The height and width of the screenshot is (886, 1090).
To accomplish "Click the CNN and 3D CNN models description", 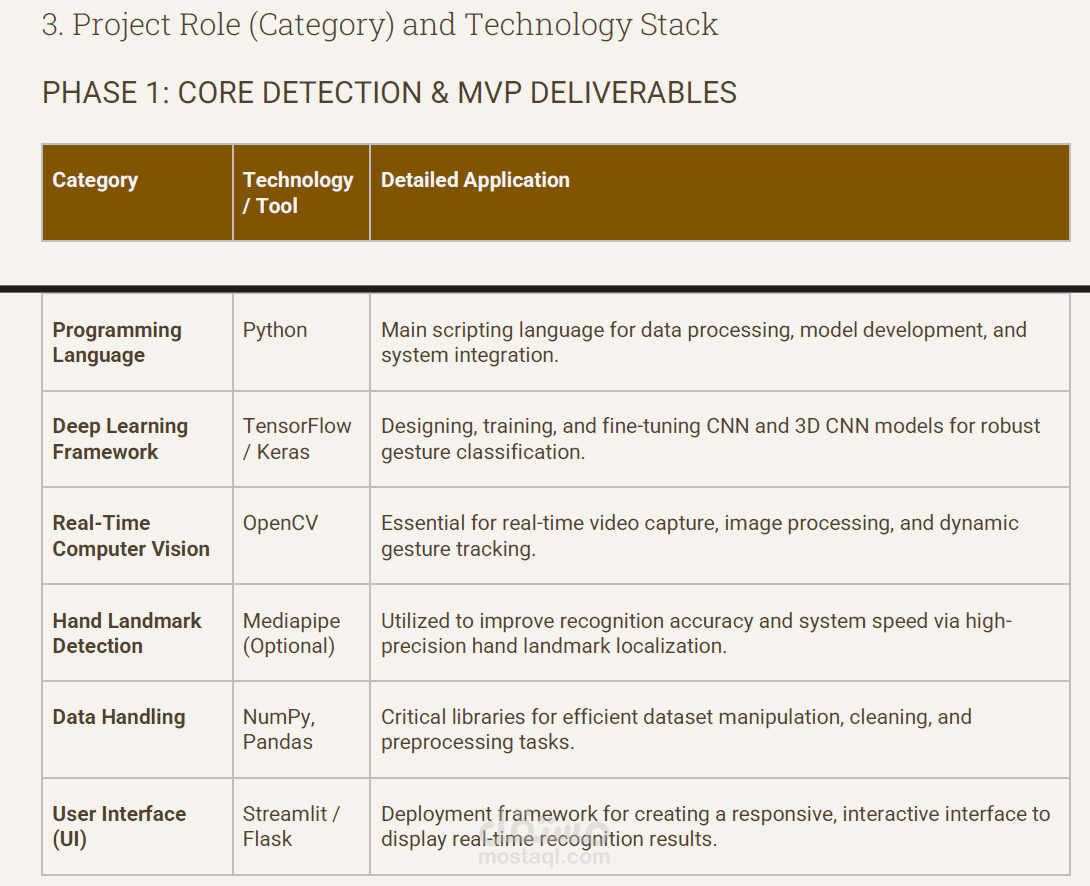I will pyautogui.click(x=710, y=439).
